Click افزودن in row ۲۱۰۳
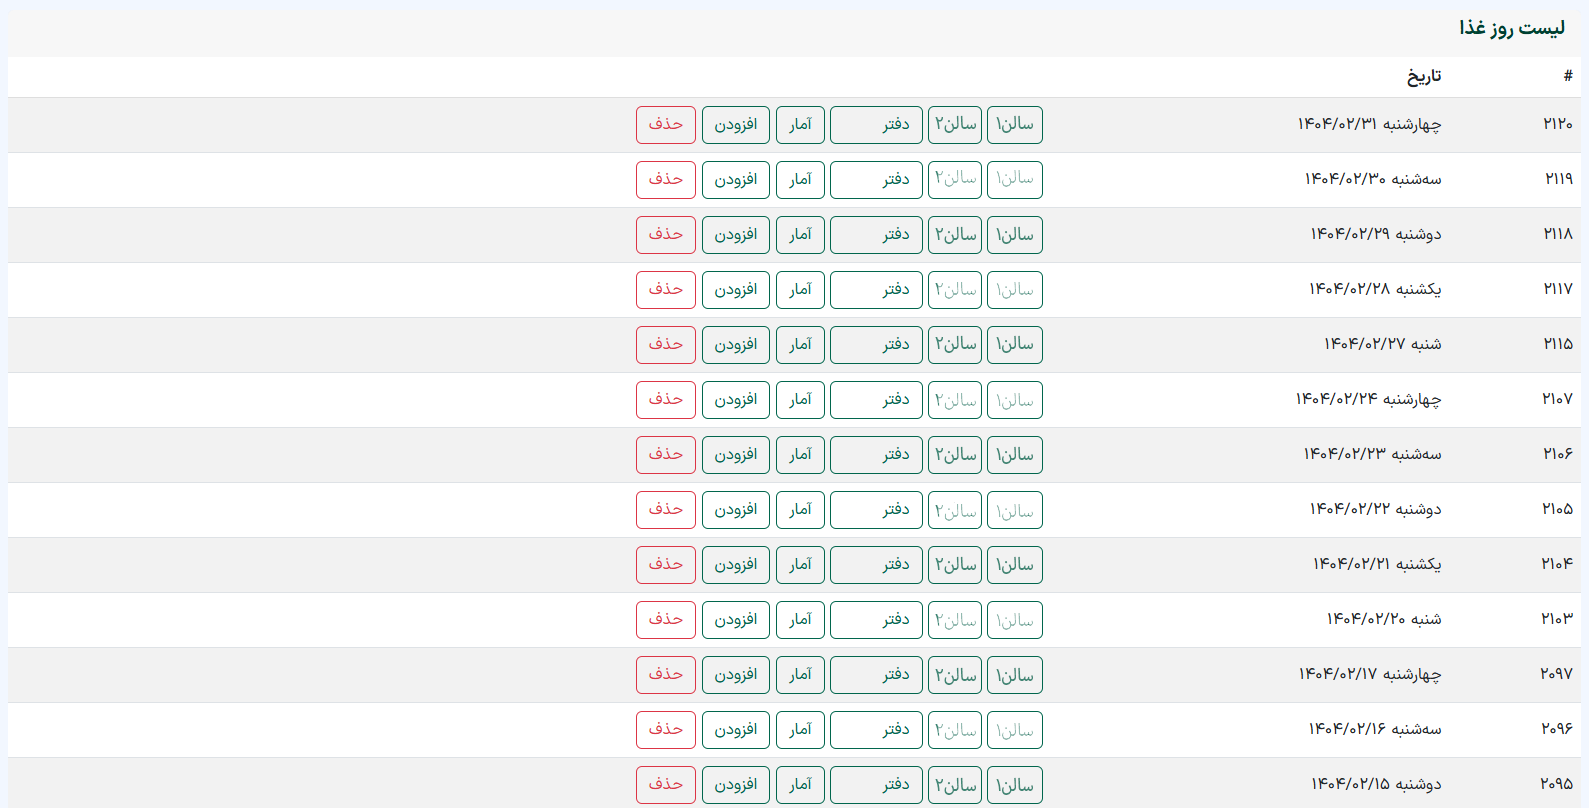Screen dimensions: 1589x808 coord(736,620)
